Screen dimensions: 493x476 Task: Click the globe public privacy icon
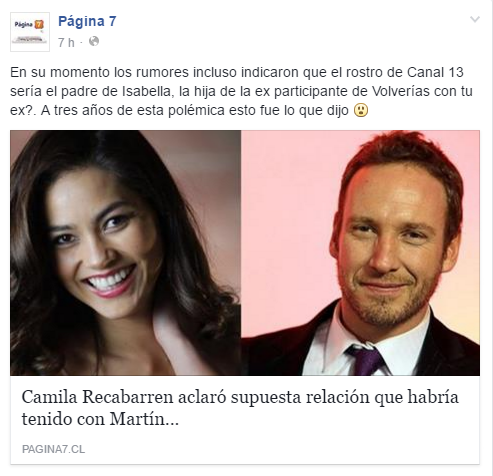(94, 41)
